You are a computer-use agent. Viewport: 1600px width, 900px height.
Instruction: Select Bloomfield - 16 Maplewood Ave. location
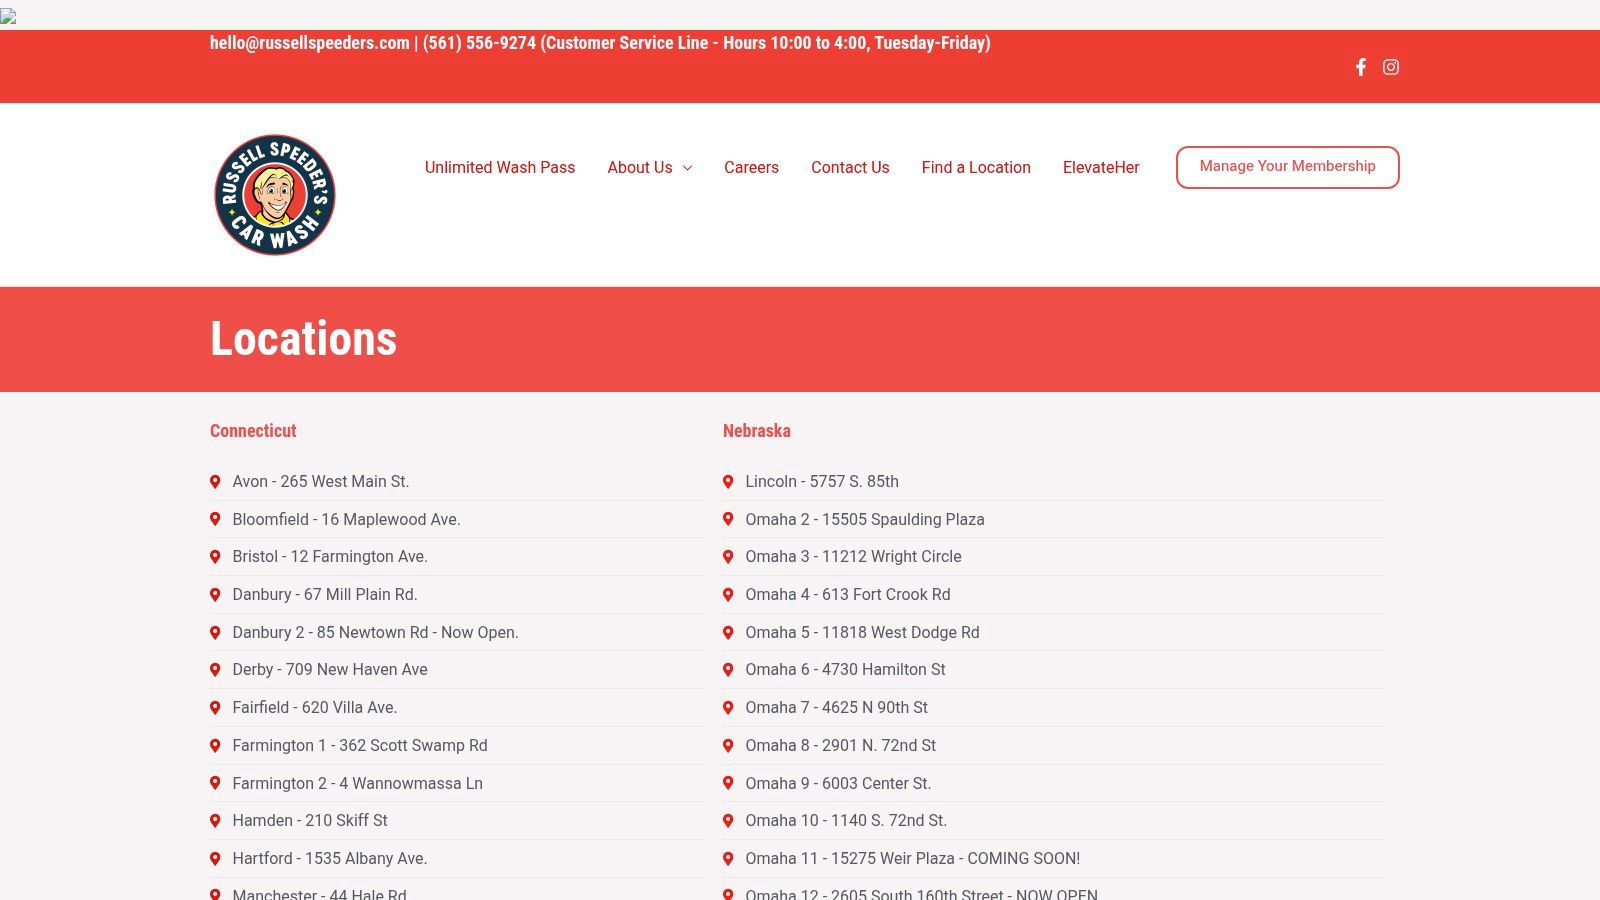click(x=346, y=519)
